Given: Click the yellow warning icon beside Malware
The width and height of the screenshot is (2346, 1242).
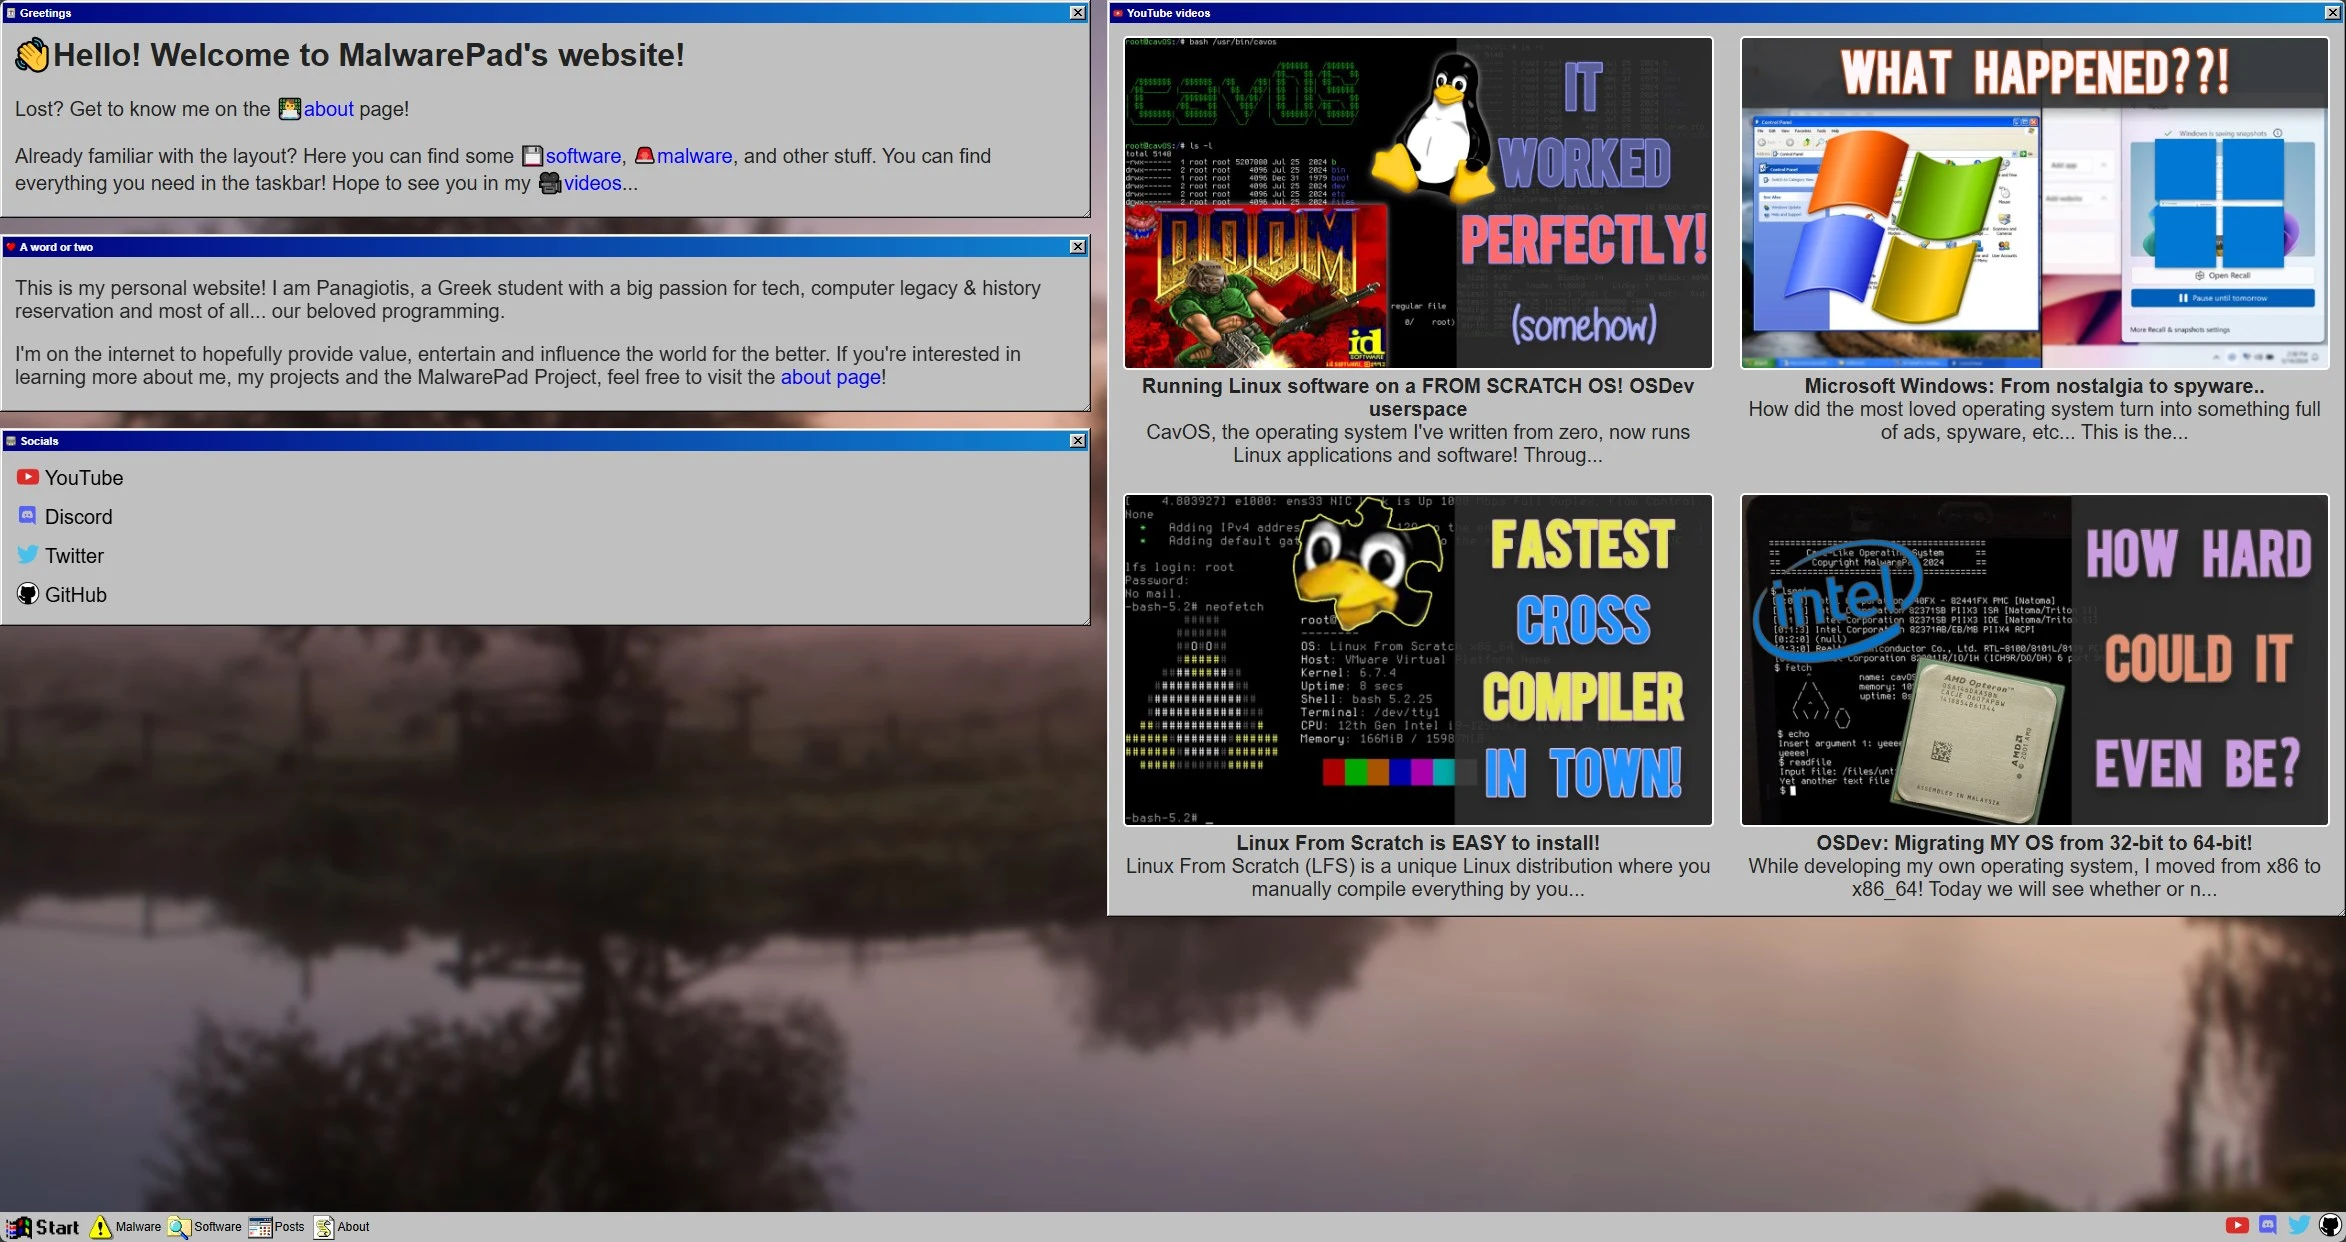Looking at the screenshot, I should tap(101, 1227).
